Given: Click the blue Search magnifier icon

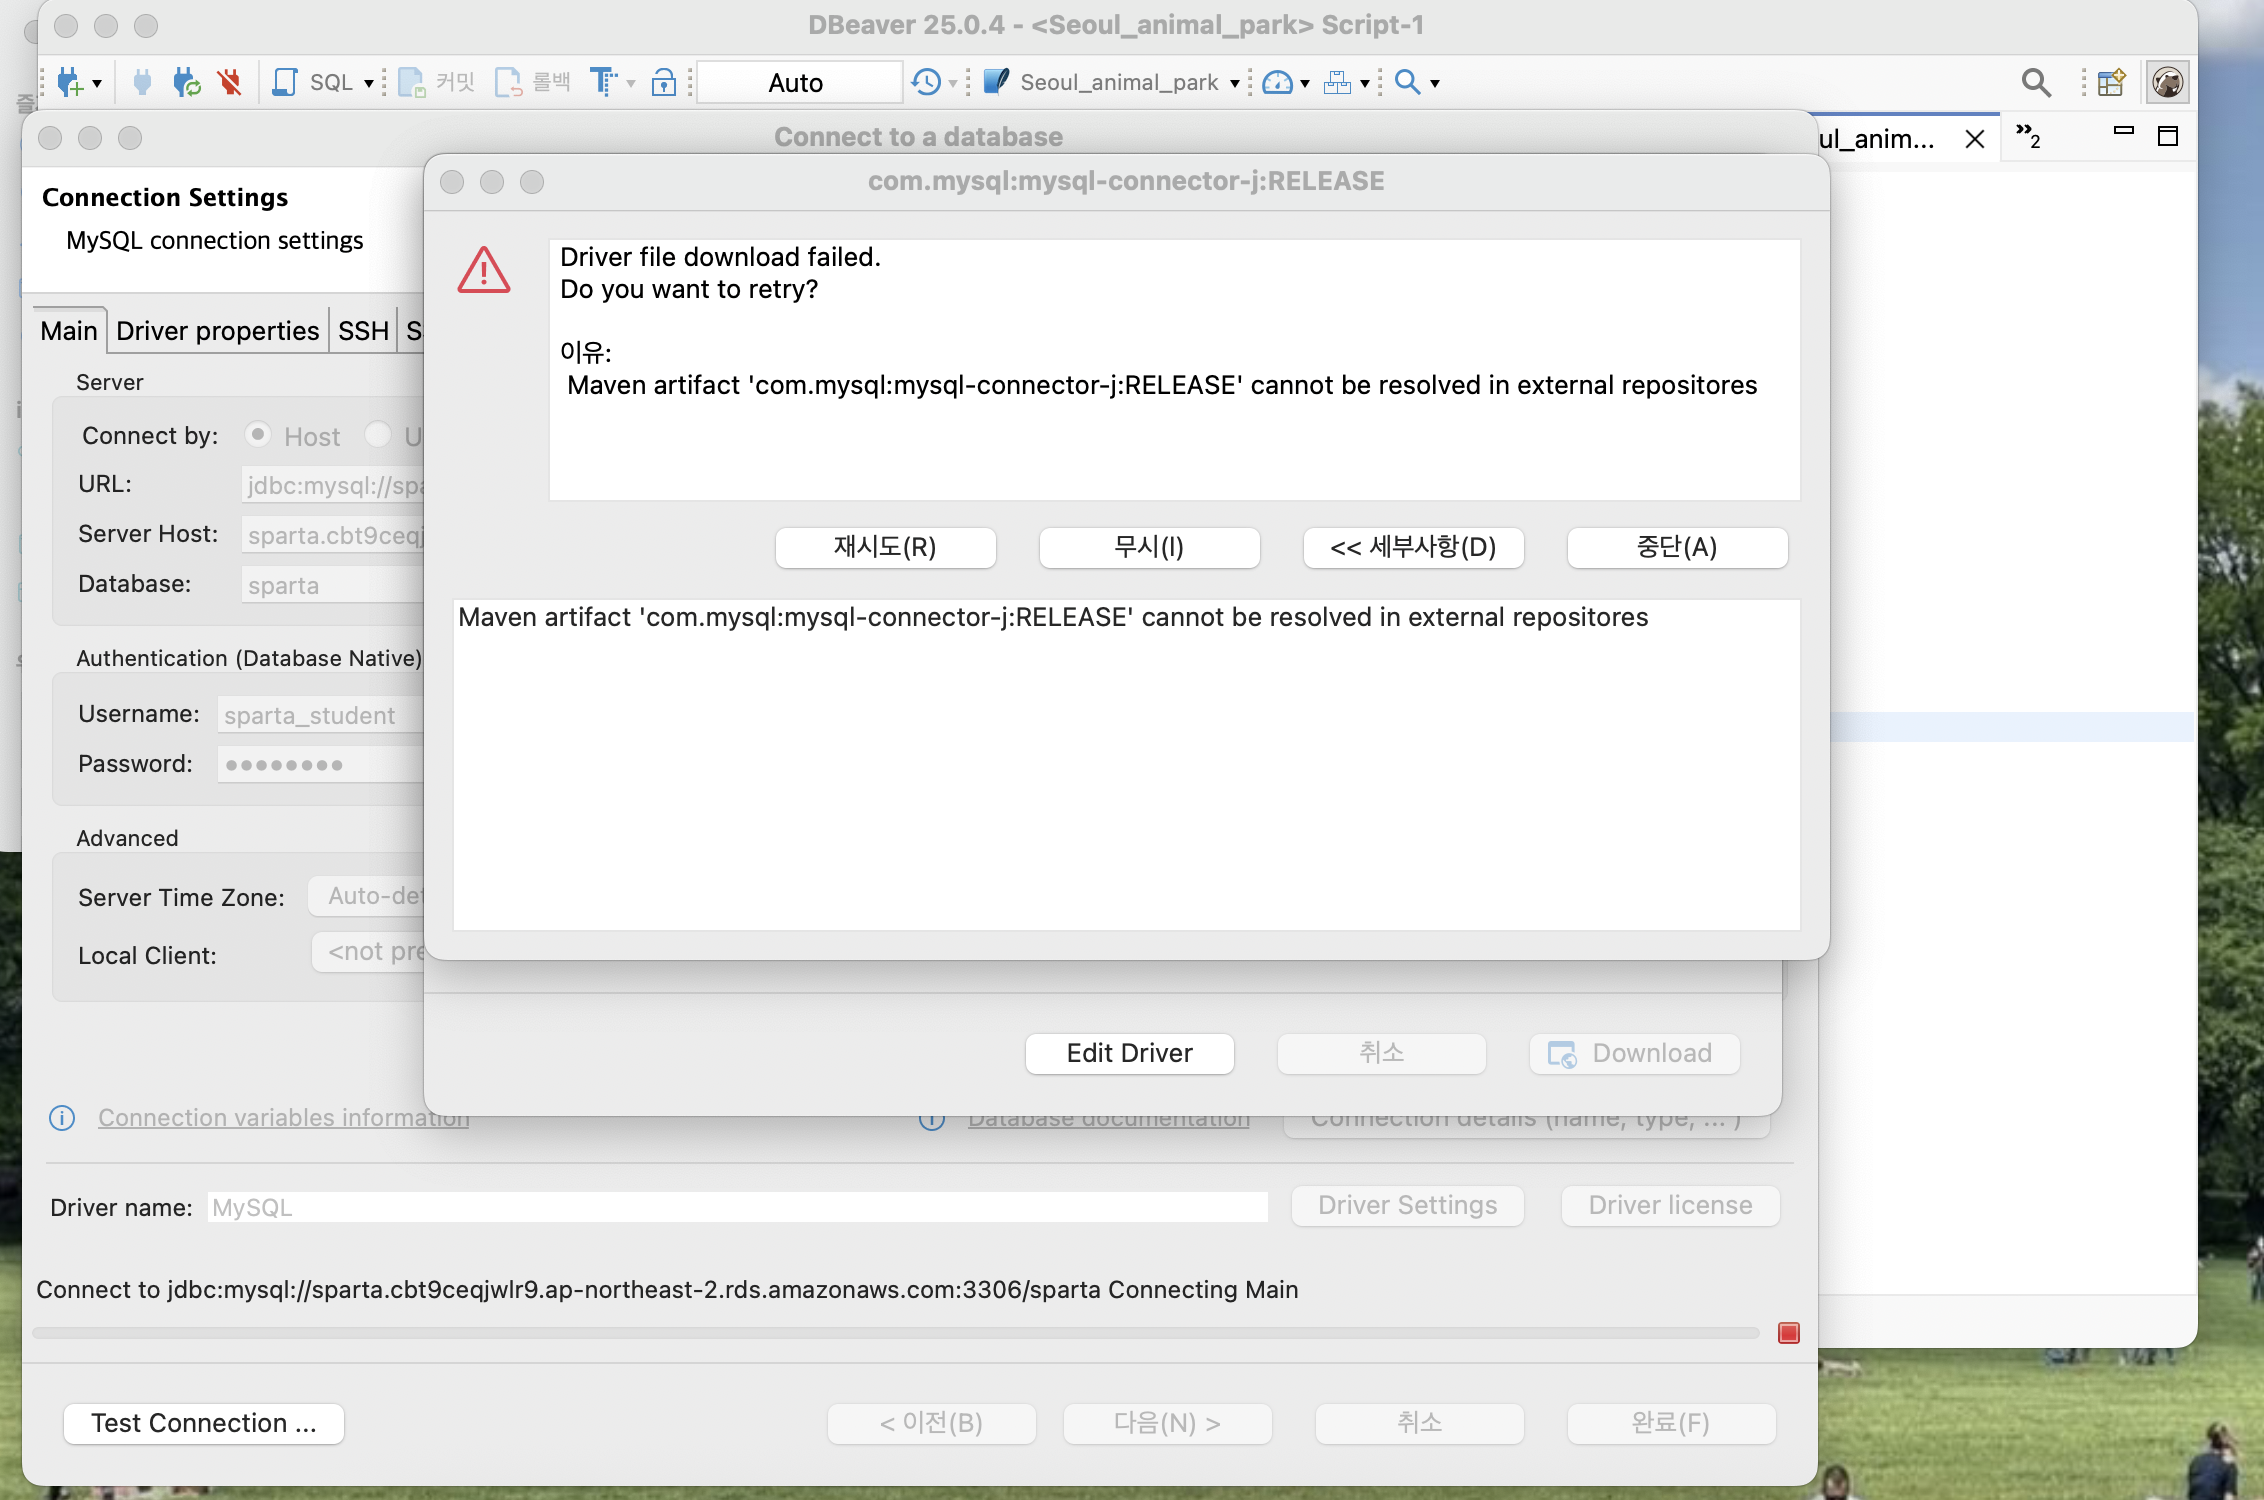Looking at the screenshot, I should click(1407, 82).
